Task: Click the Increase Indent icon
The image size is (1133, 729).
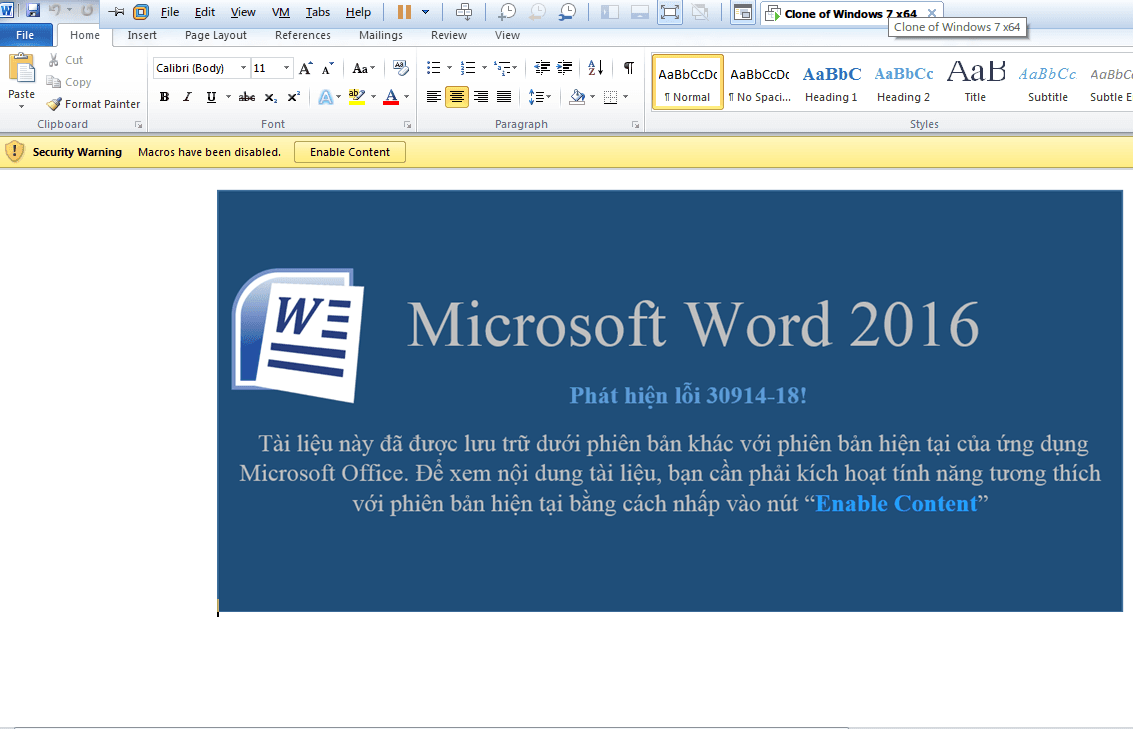Action: (564, 68)
